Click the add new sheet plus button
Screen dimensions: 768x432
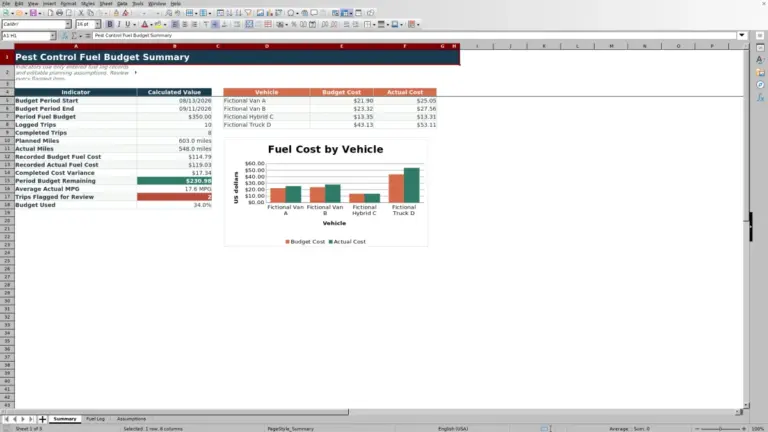click(x=42, y=419)
